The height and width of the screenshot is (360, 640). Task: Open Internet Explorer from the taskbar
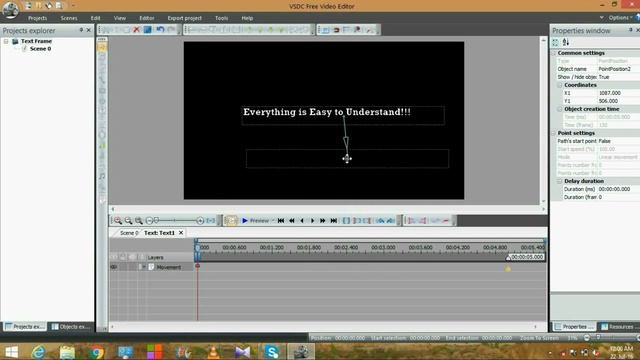pos(38,352)
